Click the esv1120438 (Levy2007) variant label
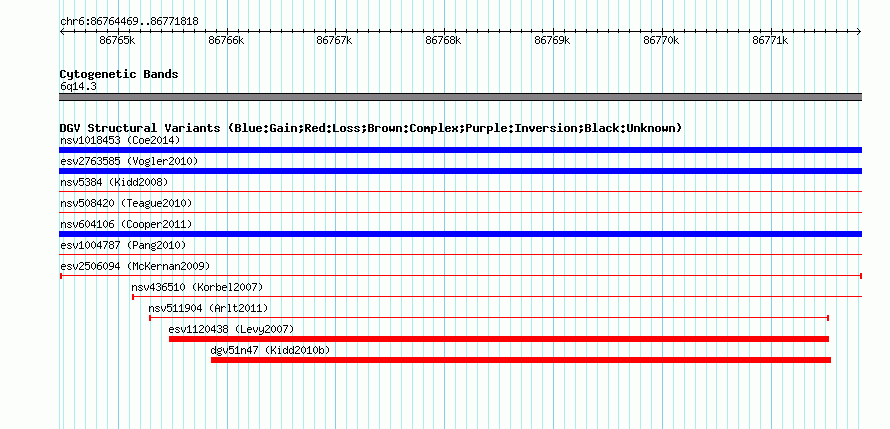 click(x=231, y=329)
